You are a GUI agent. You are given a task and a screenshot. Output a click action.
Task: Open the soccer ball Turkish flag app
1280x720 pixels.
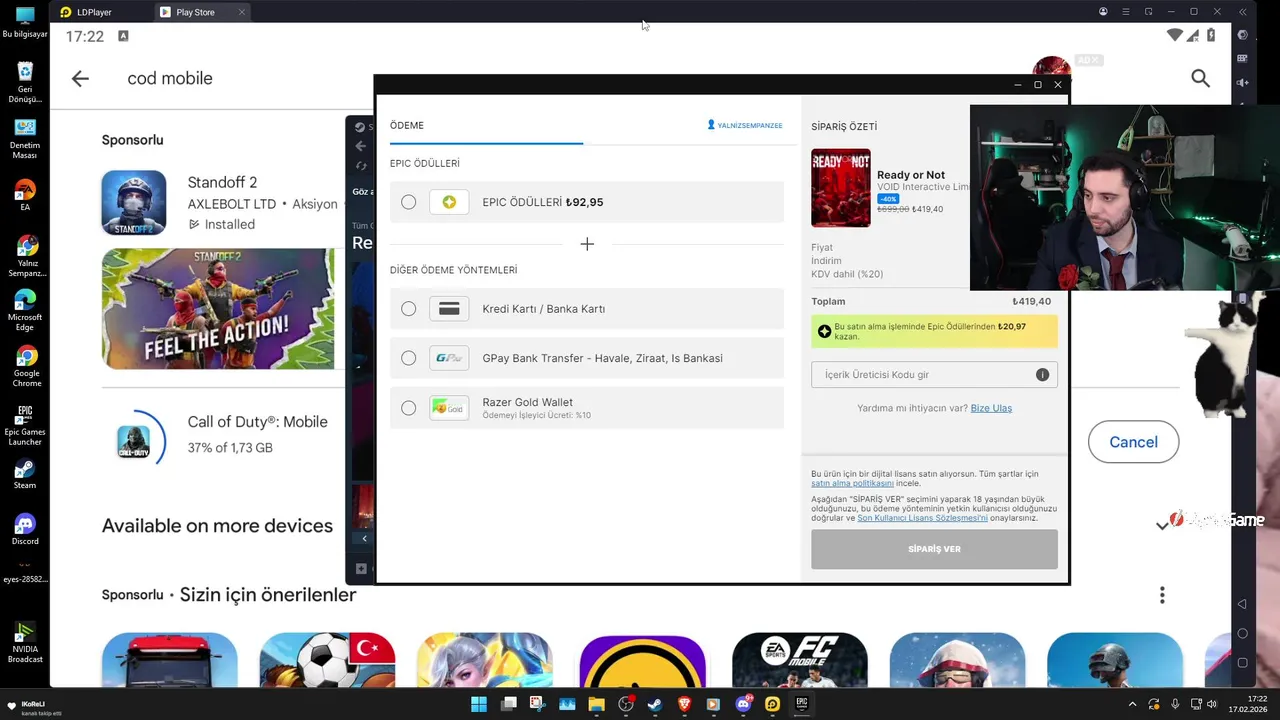click(x=327, y=660)
